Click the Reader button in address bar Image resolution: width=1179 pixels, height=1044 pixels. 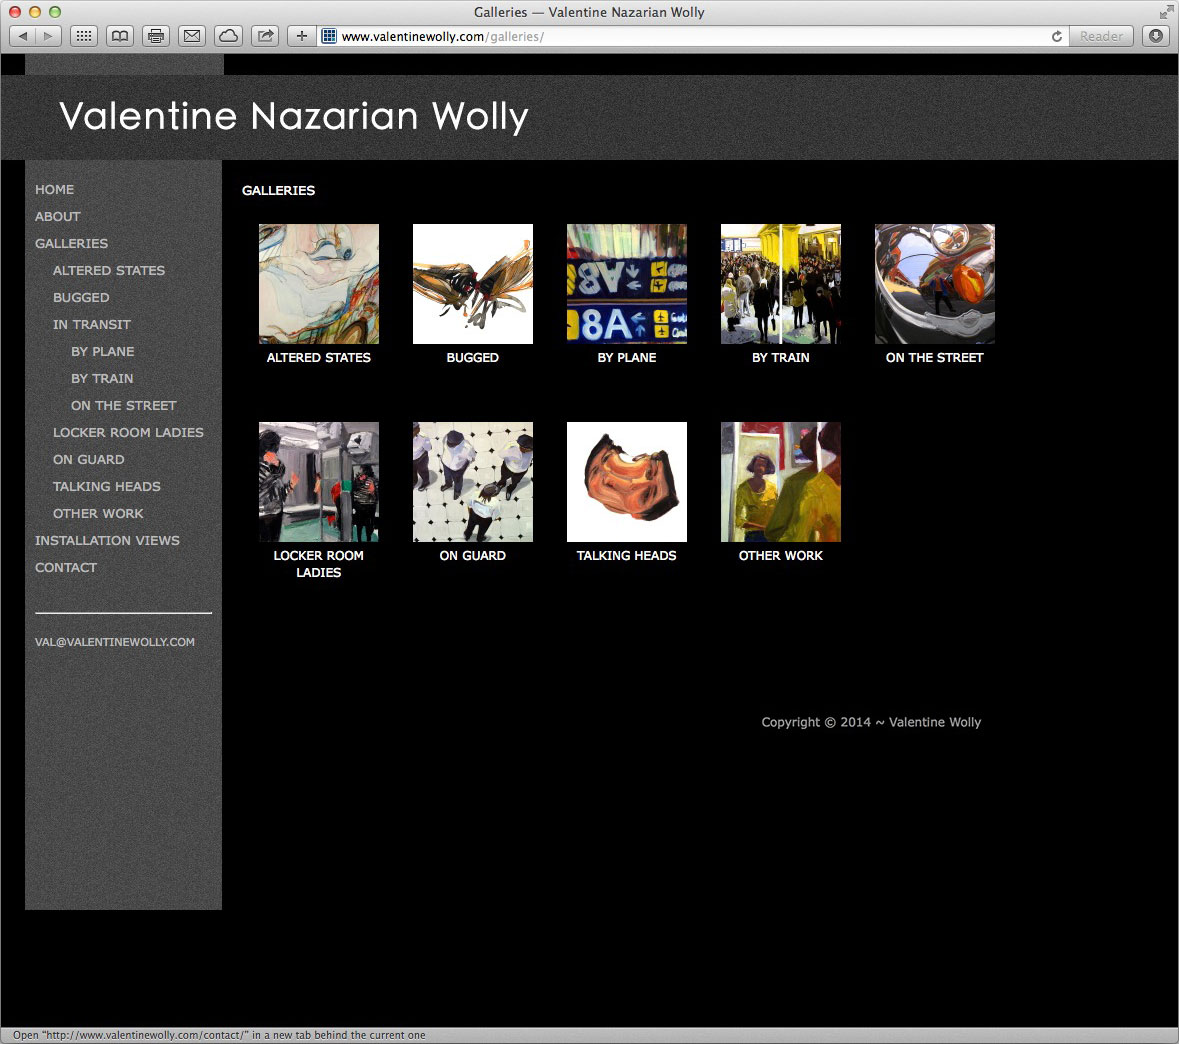click(x=1101, y=36)
